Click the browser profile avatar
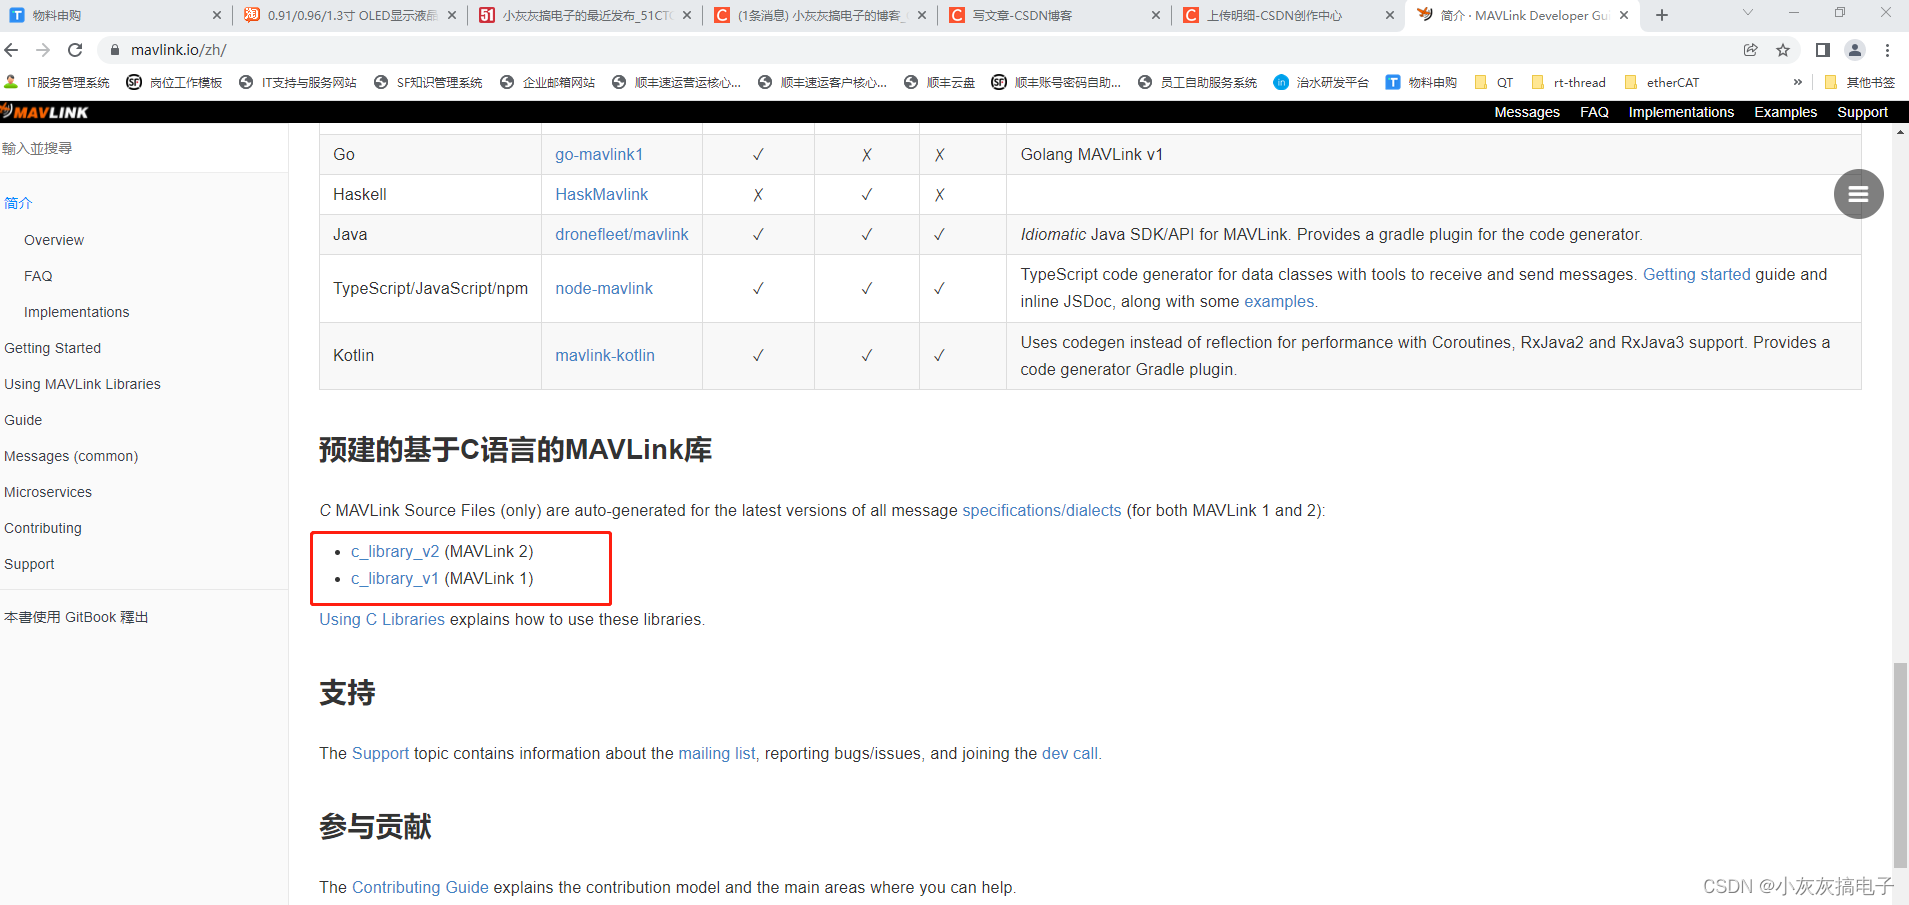 (x=1856, y=49)
